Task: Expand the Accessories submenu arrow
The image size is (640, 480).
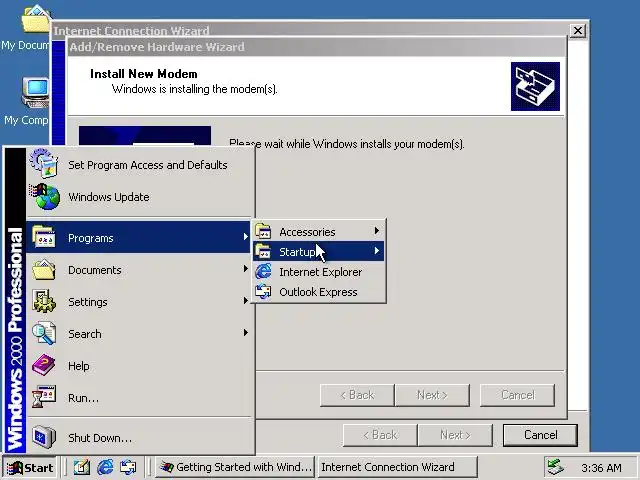Action: pos(377,231)
